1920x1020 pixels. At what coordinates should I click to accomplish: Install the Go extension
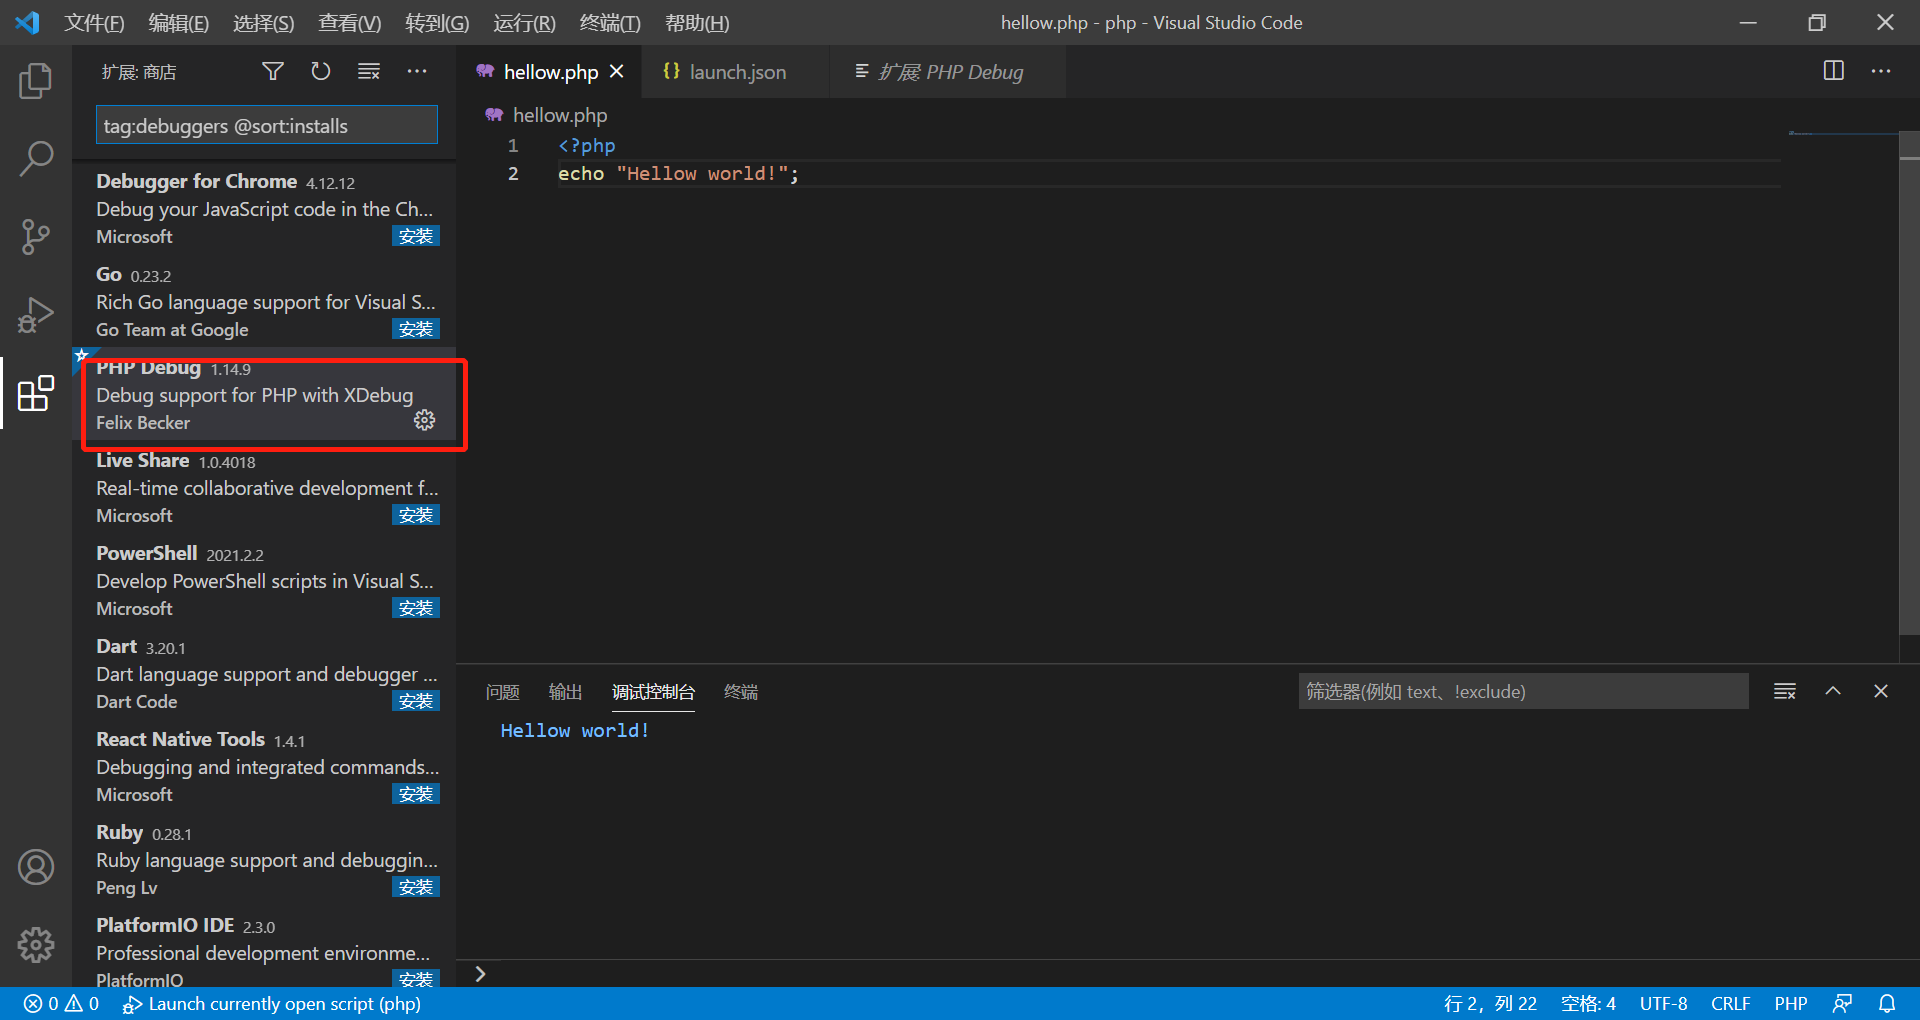(x=416, y=329)
